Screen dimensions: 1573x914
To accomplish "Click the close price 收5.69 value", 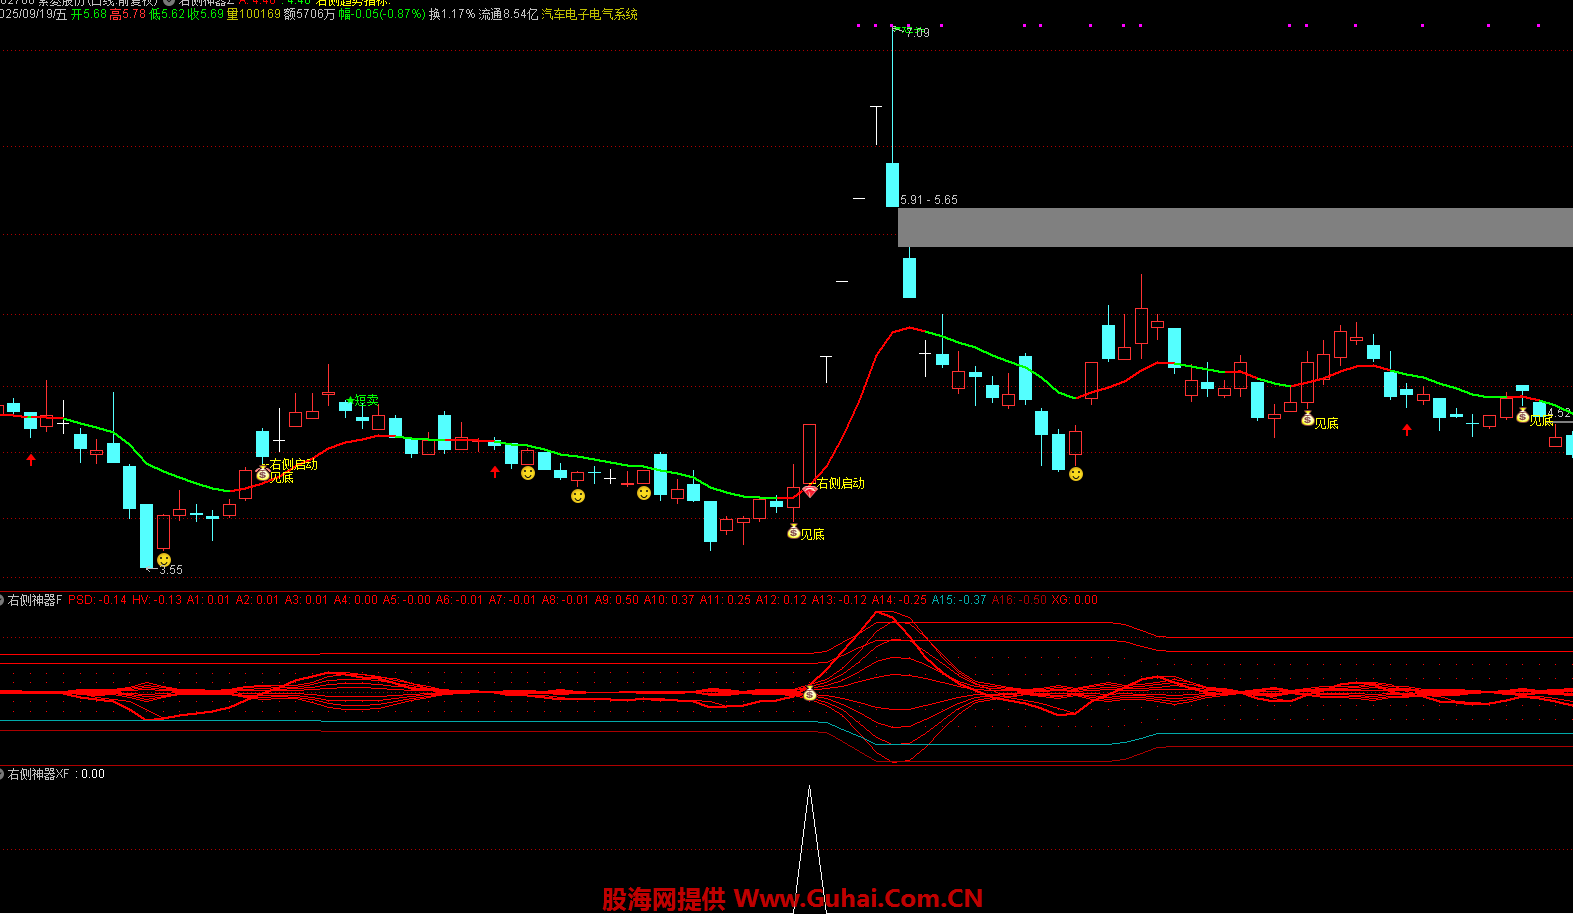I will coord(206,14).
